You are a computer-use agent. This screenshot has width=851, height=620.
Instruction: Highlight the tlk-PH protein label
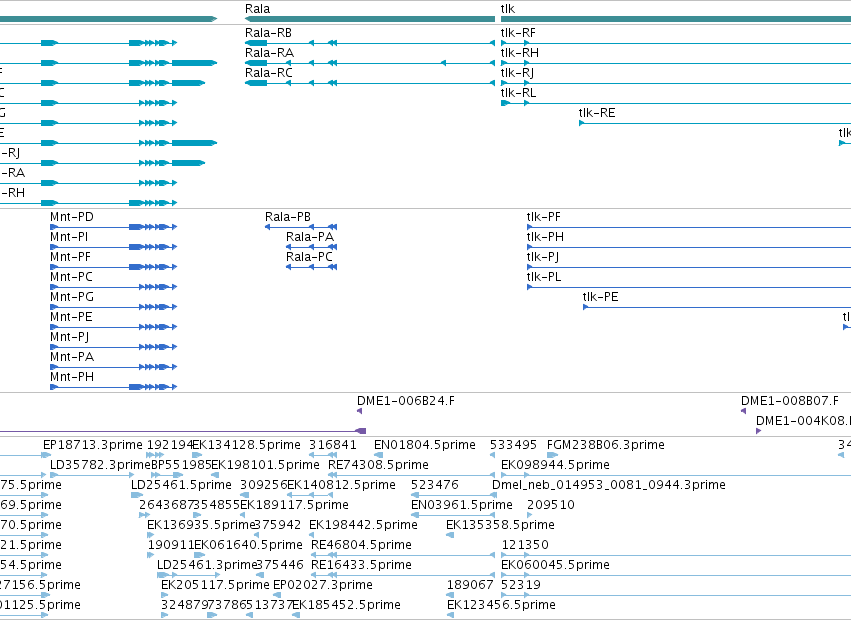(545, 237)
